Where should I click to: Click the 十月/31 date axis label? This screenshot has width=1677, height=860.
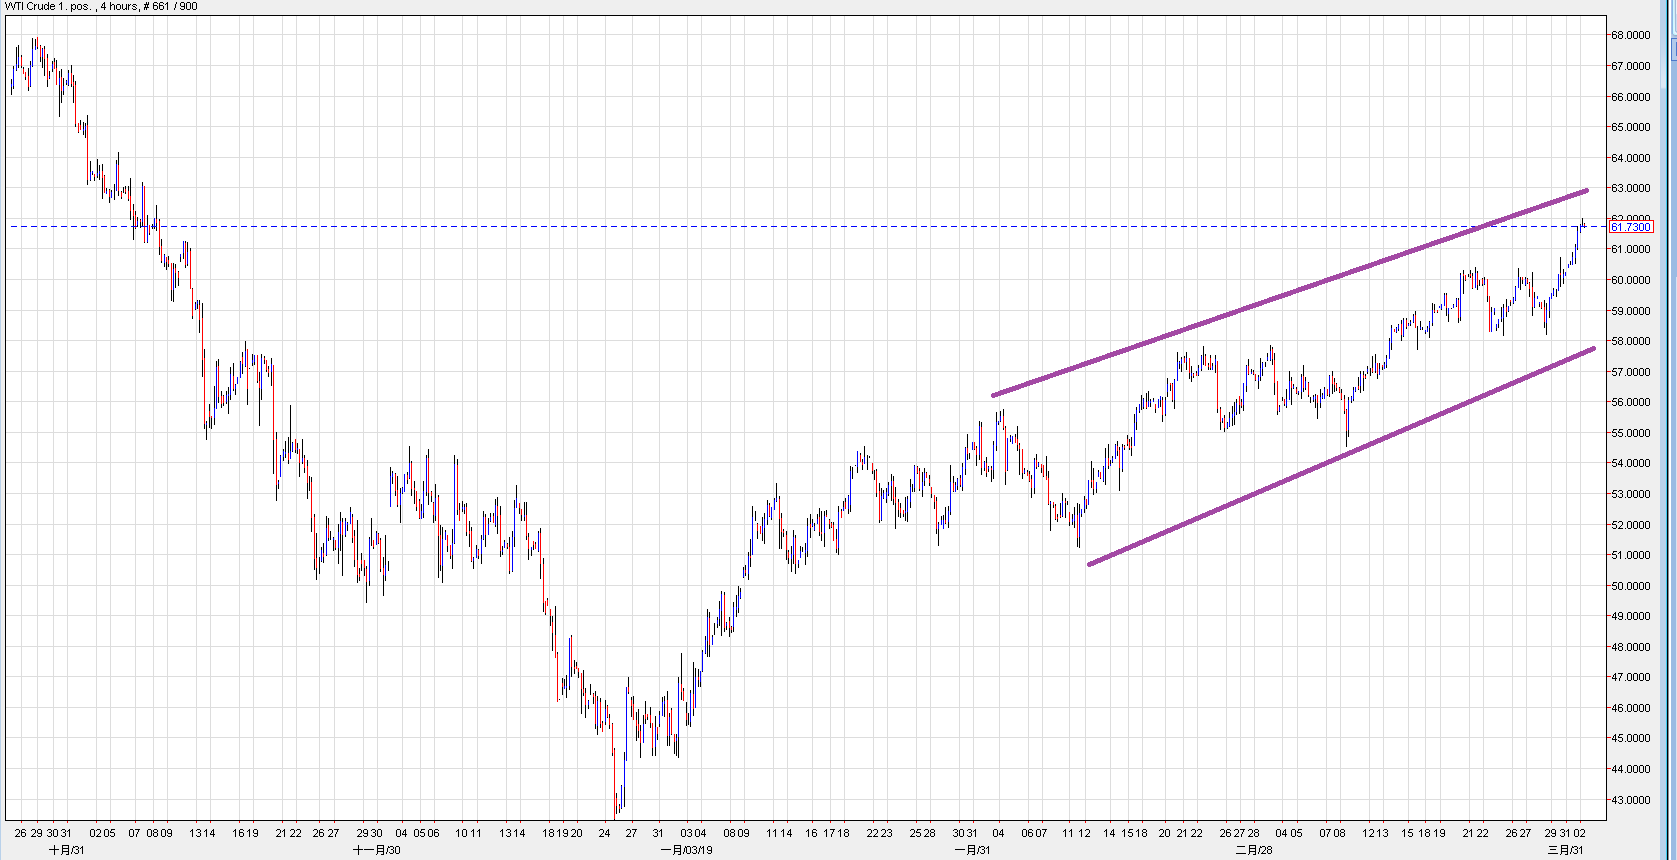coord(67,850)
